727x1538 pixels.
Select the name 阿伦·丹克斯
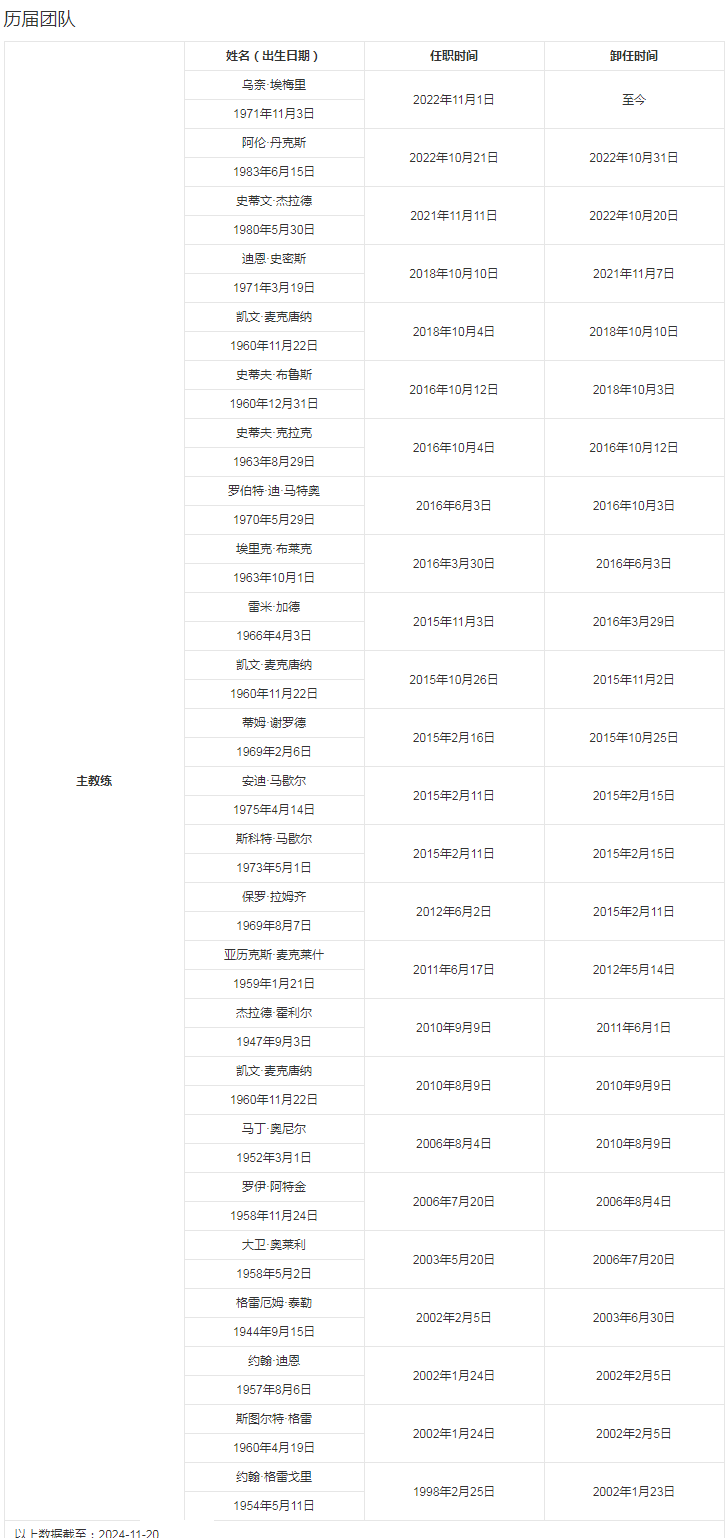click(x=274, y=143)
